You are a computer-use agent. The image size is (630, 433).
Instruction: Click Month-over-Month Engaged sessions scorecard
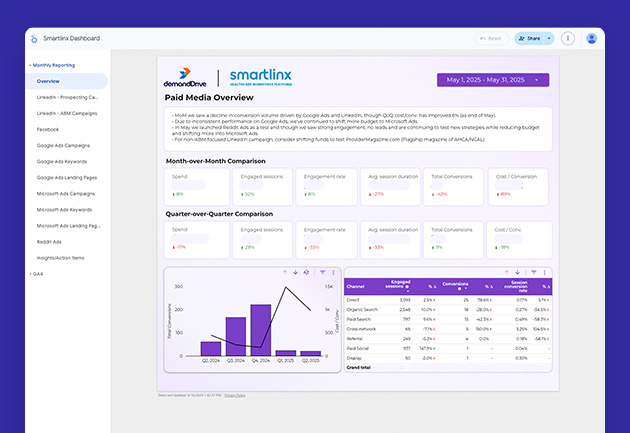click(x=262, y=187)
